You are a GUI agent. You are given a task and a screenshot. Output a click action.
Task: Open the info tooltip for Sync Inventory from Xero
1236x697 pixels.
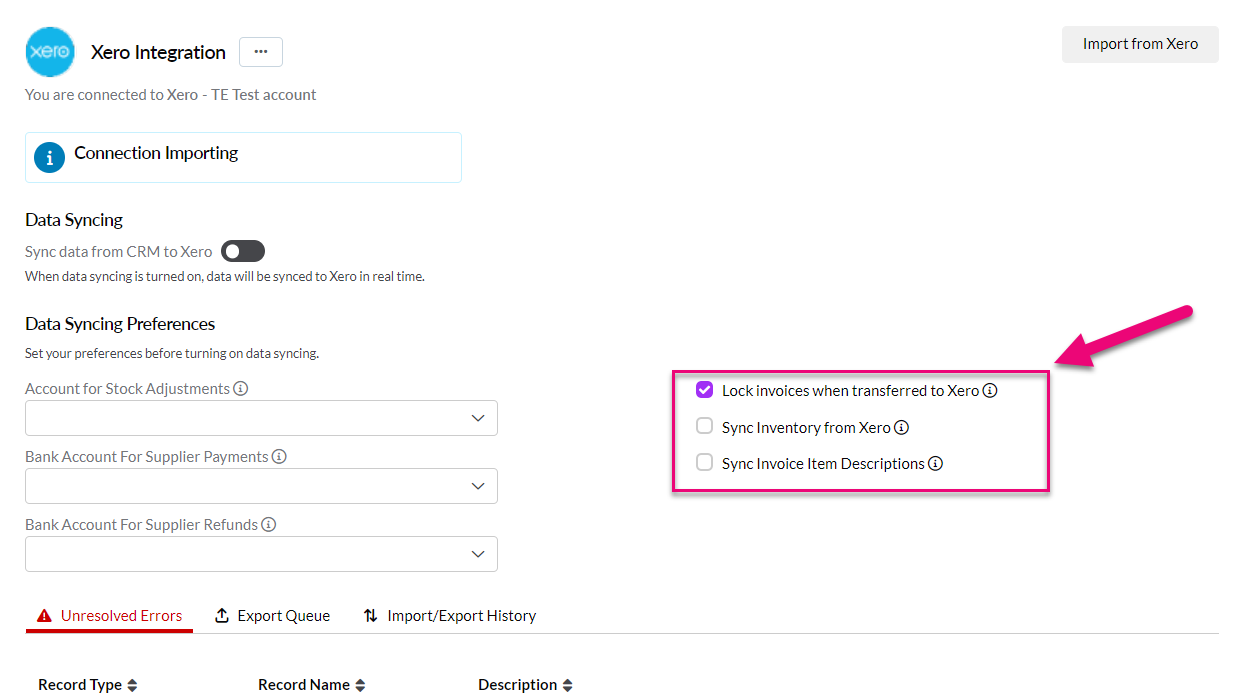902,427
